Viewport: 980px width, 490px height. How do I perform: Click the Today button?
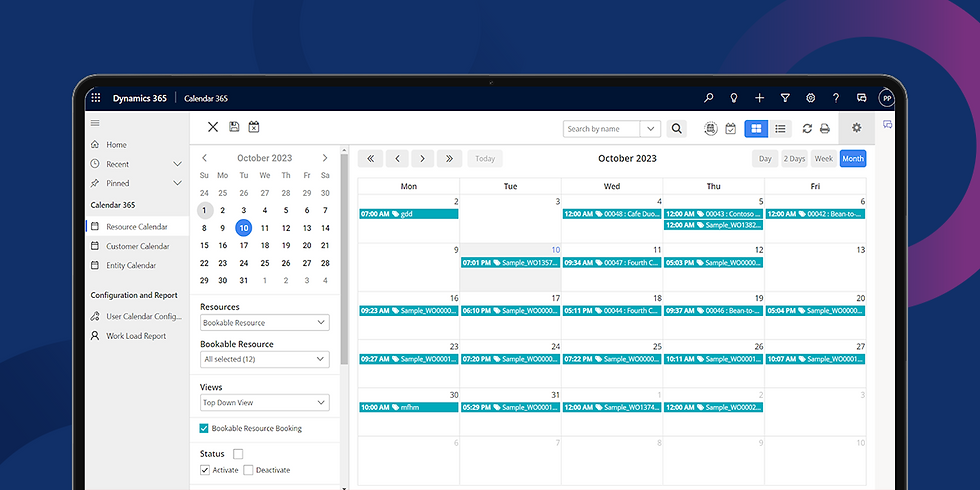tap(485, 159)
